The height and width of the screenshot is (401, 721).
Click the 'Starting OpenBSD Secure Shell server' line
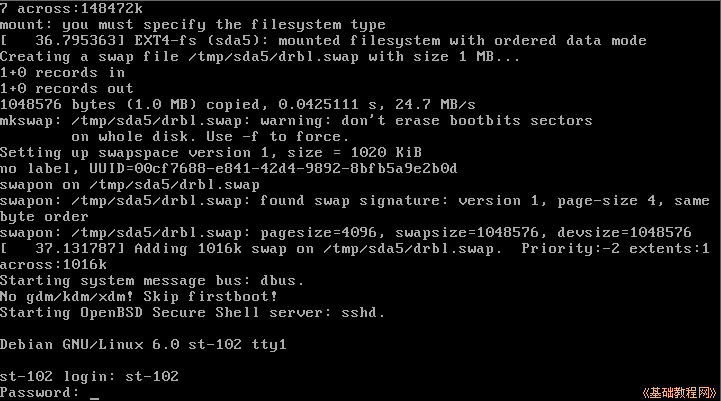(192, 313)
